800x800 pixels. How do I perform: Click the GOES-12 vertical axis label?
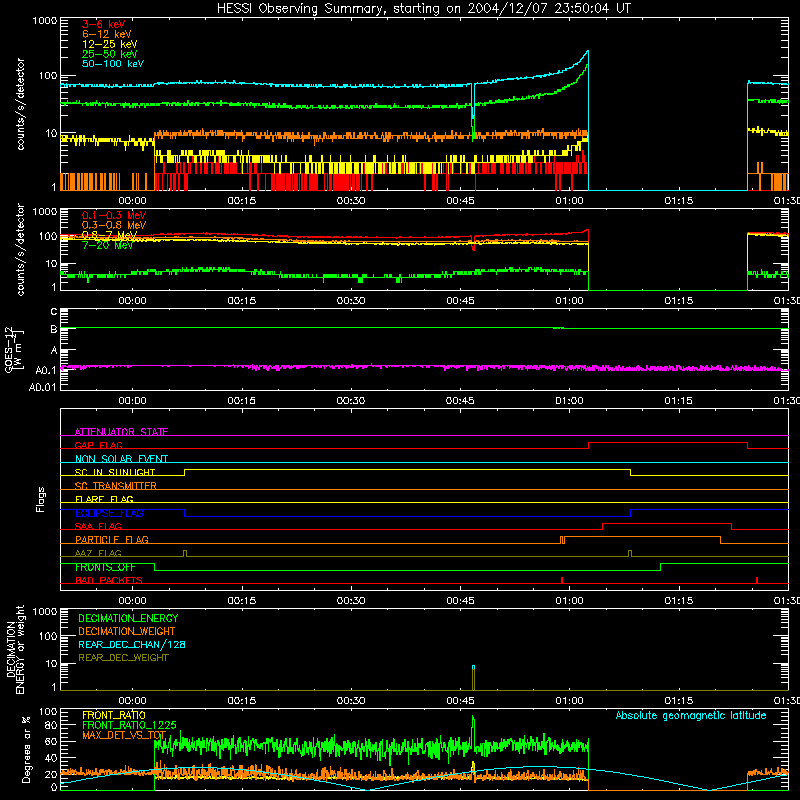pos(14,349)
